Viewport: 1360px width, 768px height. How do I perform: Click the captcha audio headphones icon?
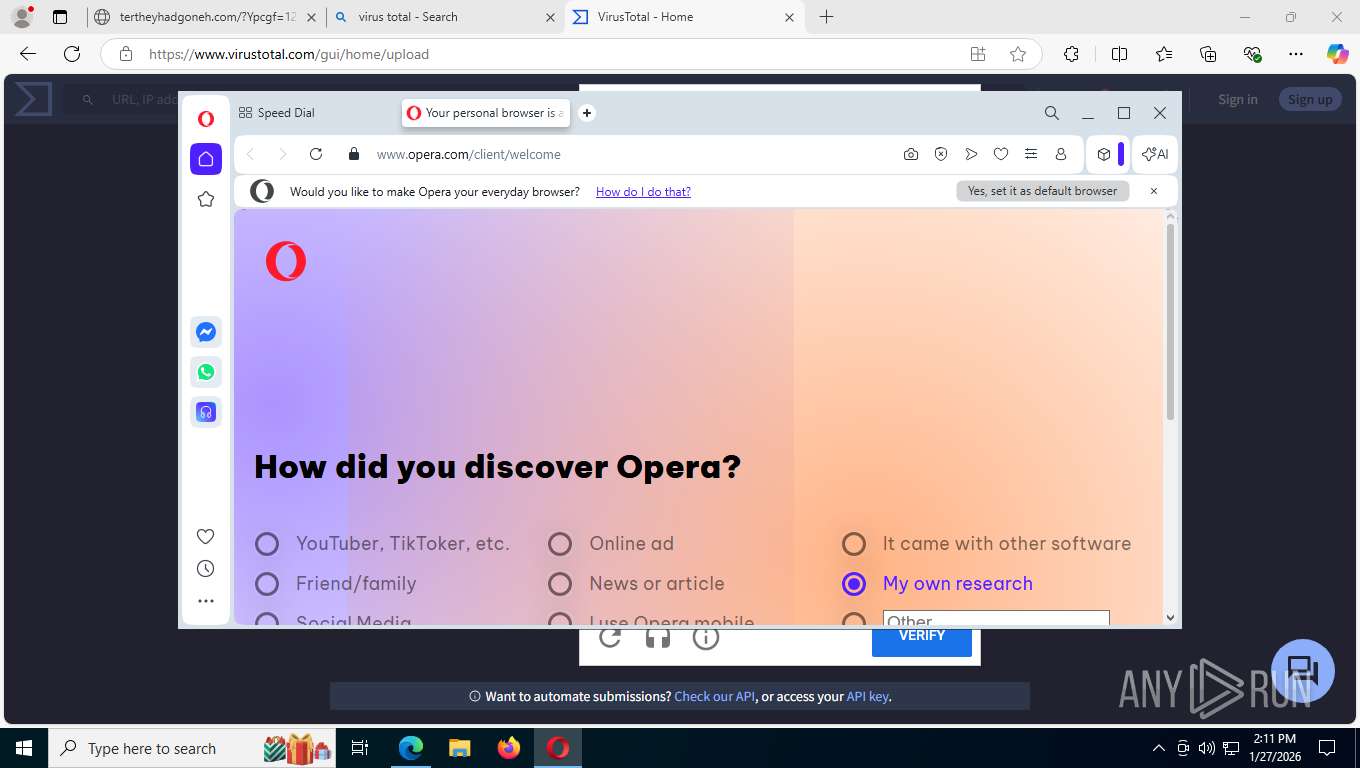[x=658, y=637]
